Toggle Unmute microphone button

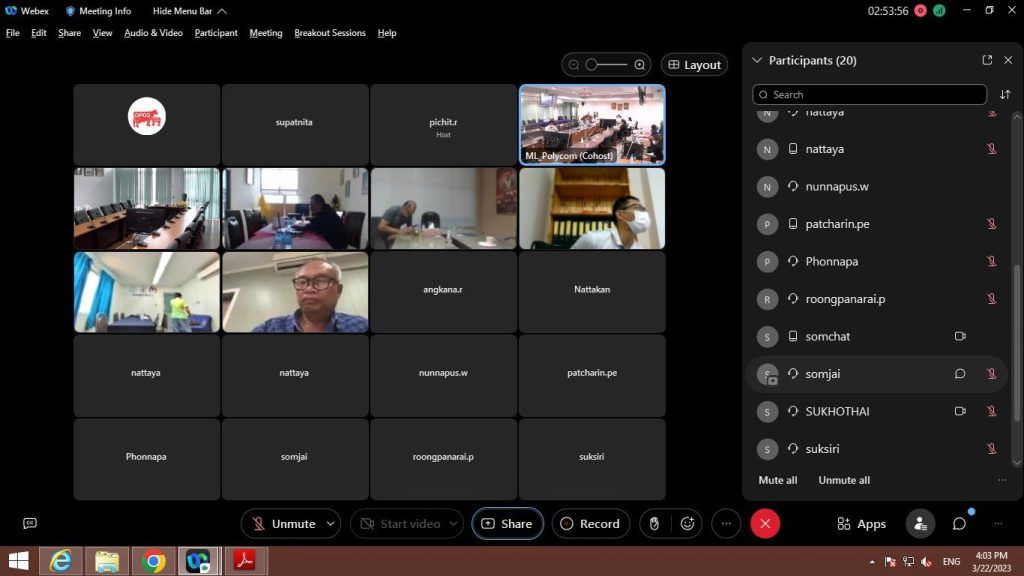(283, 523)
